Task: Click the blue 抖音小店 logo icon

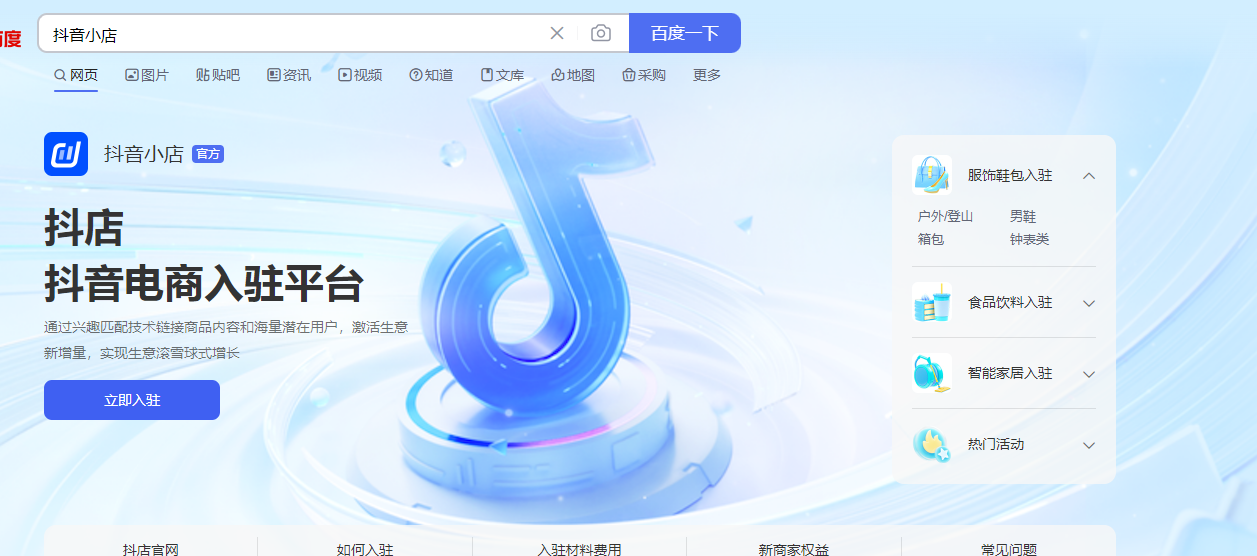Action: coord(66,154)
